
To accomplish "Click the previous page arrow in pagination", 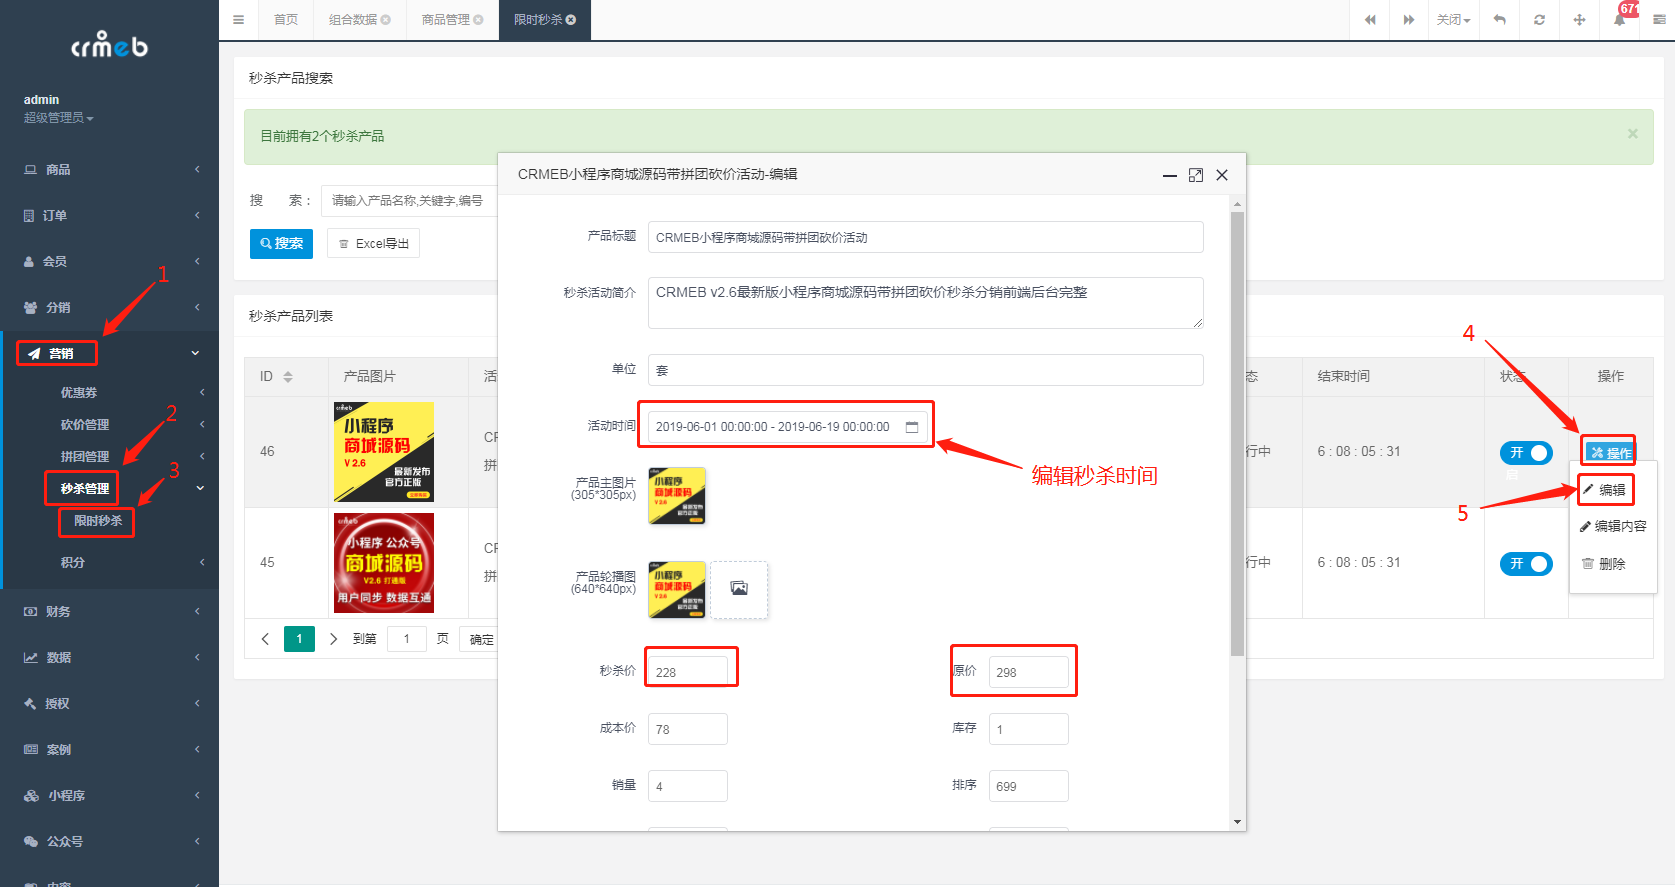I will (265, 639).
